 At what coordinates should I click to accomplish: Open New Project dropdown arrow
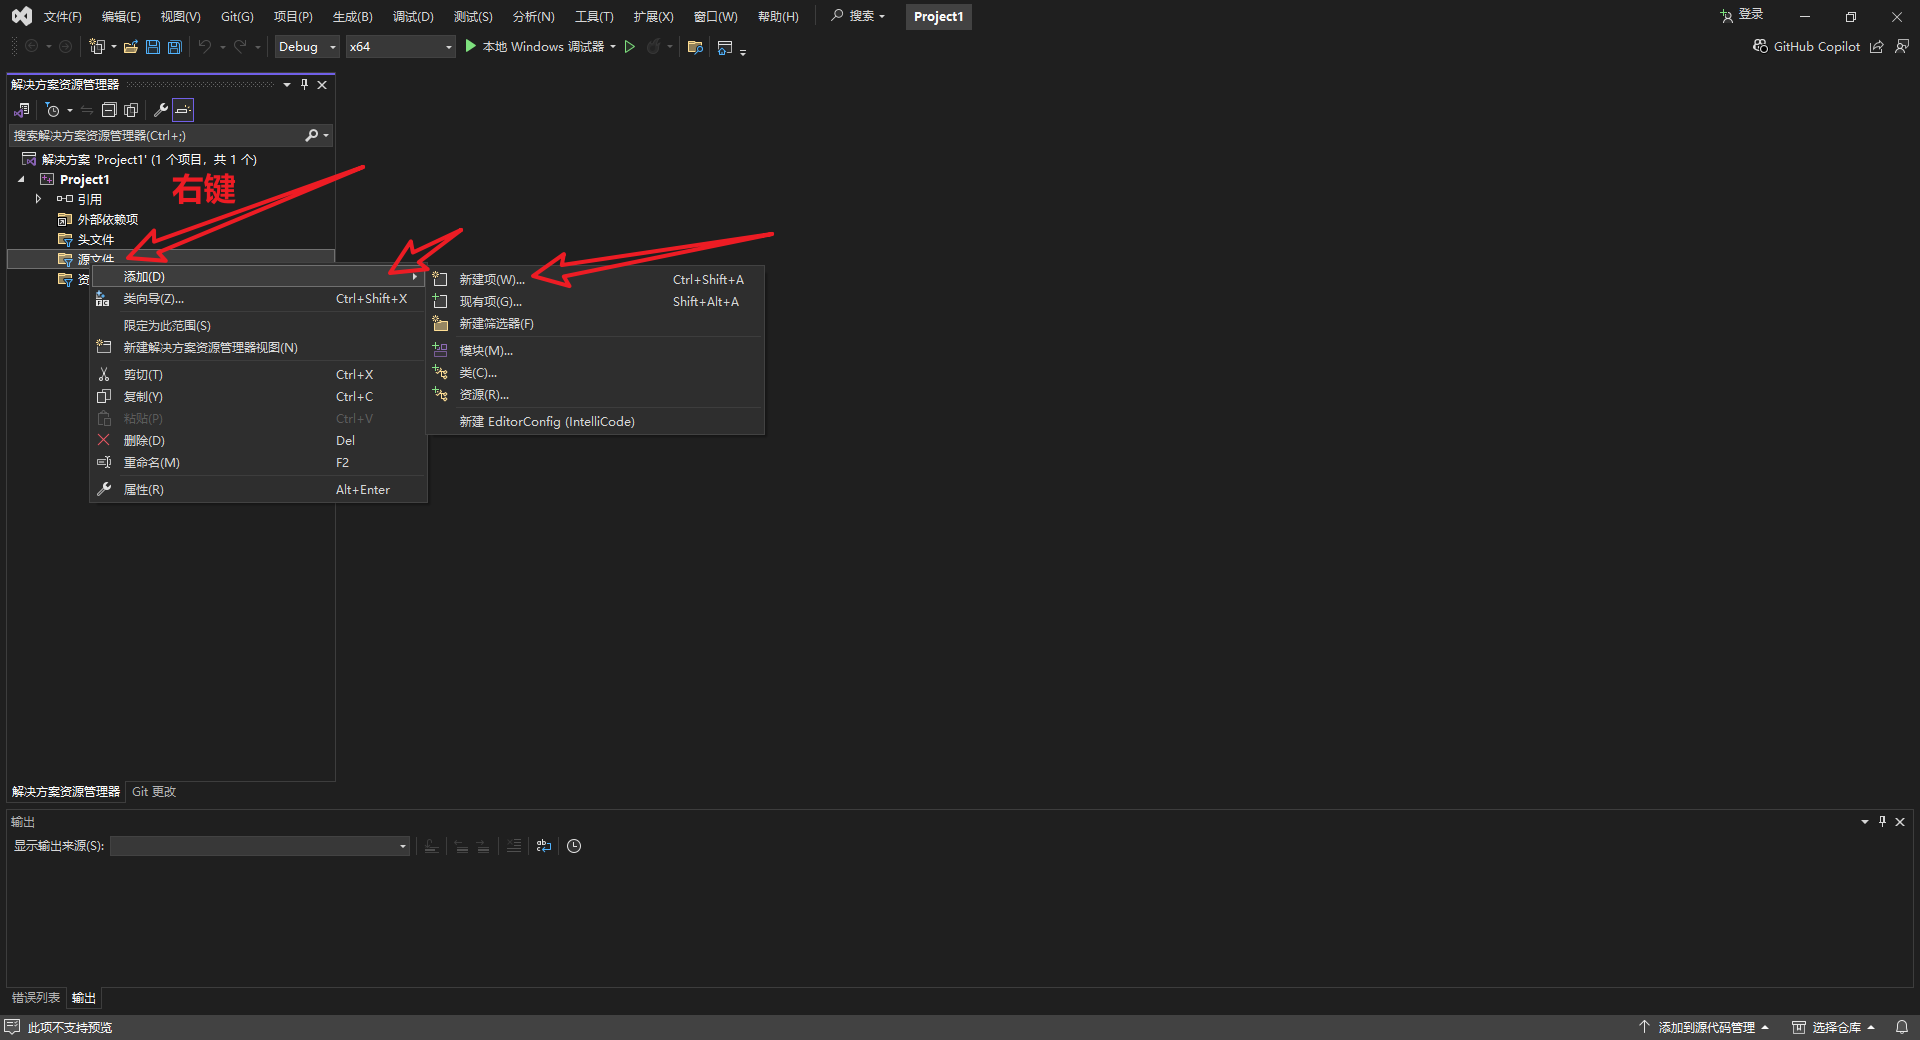click(x=113, y=47)
